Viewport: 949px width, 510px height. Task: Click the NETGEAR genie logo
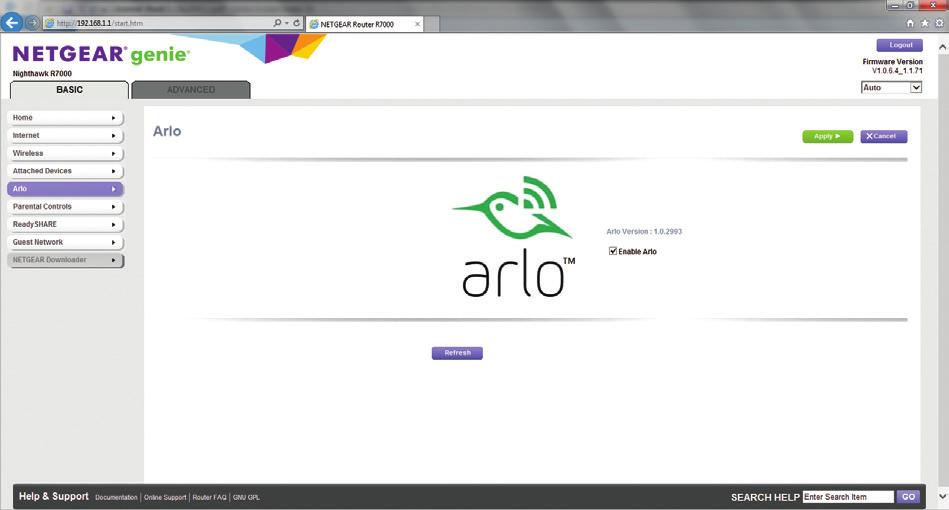pos(101,54)
